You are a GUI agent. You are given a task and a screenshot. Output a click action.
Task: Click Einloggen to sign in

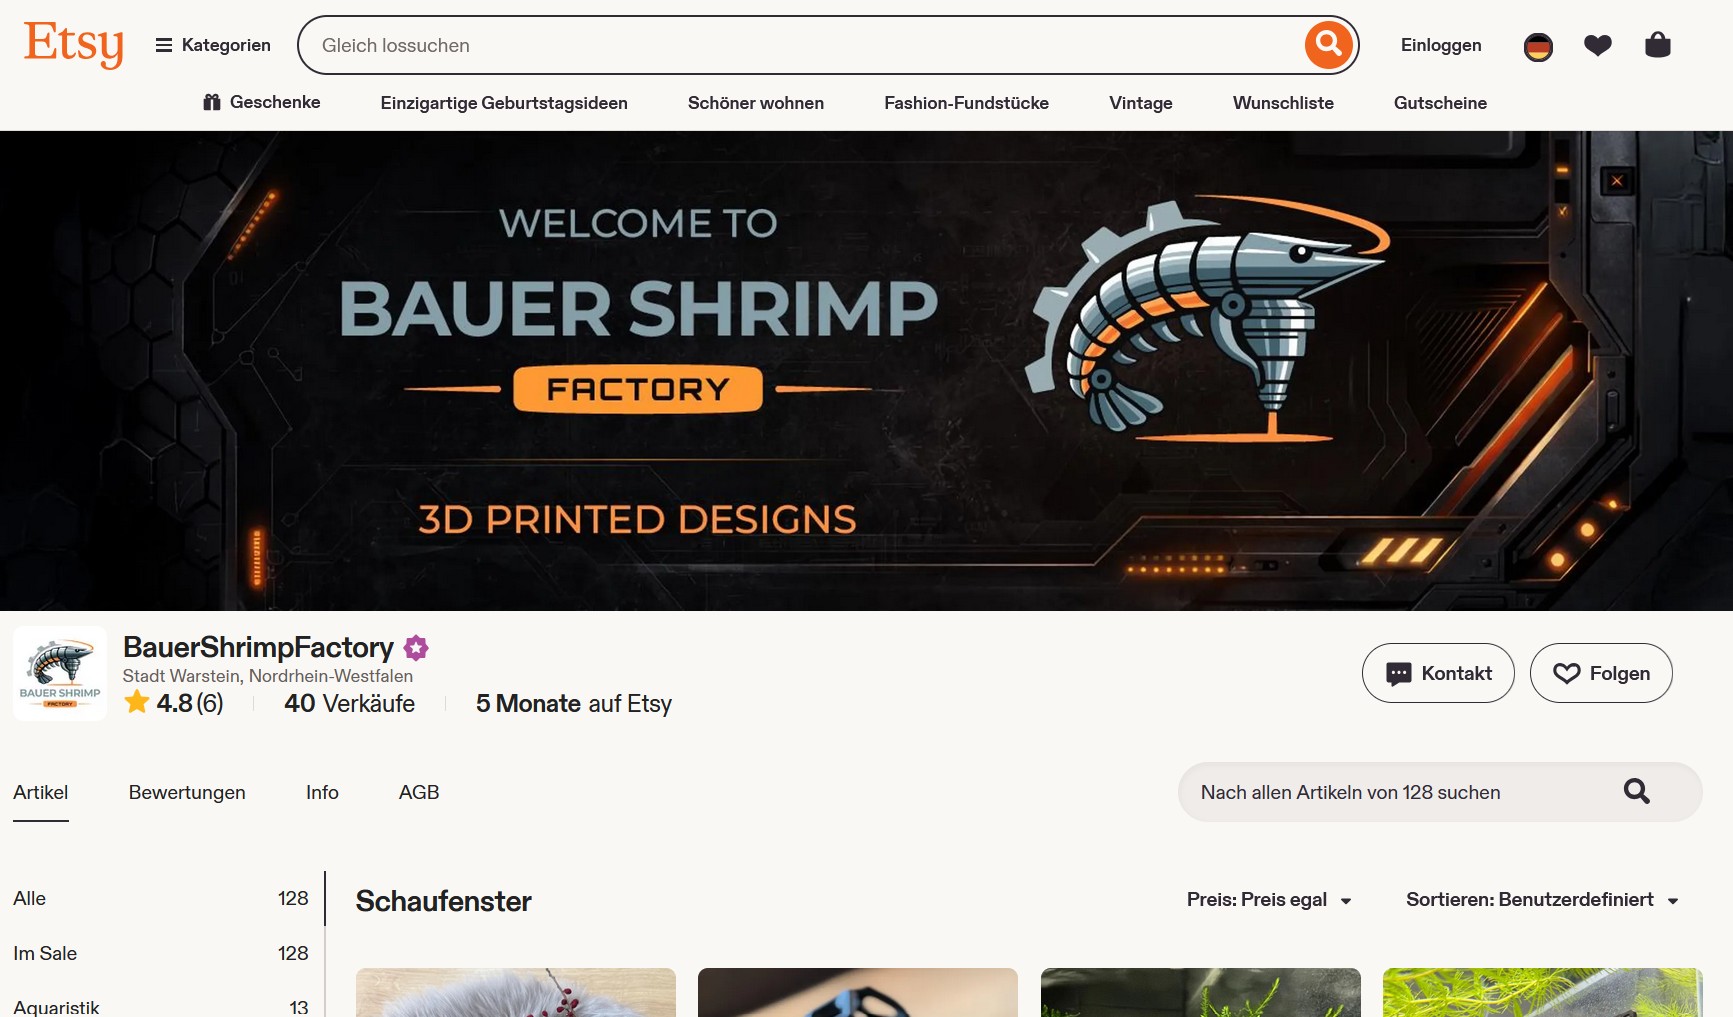coord(1441,45)
